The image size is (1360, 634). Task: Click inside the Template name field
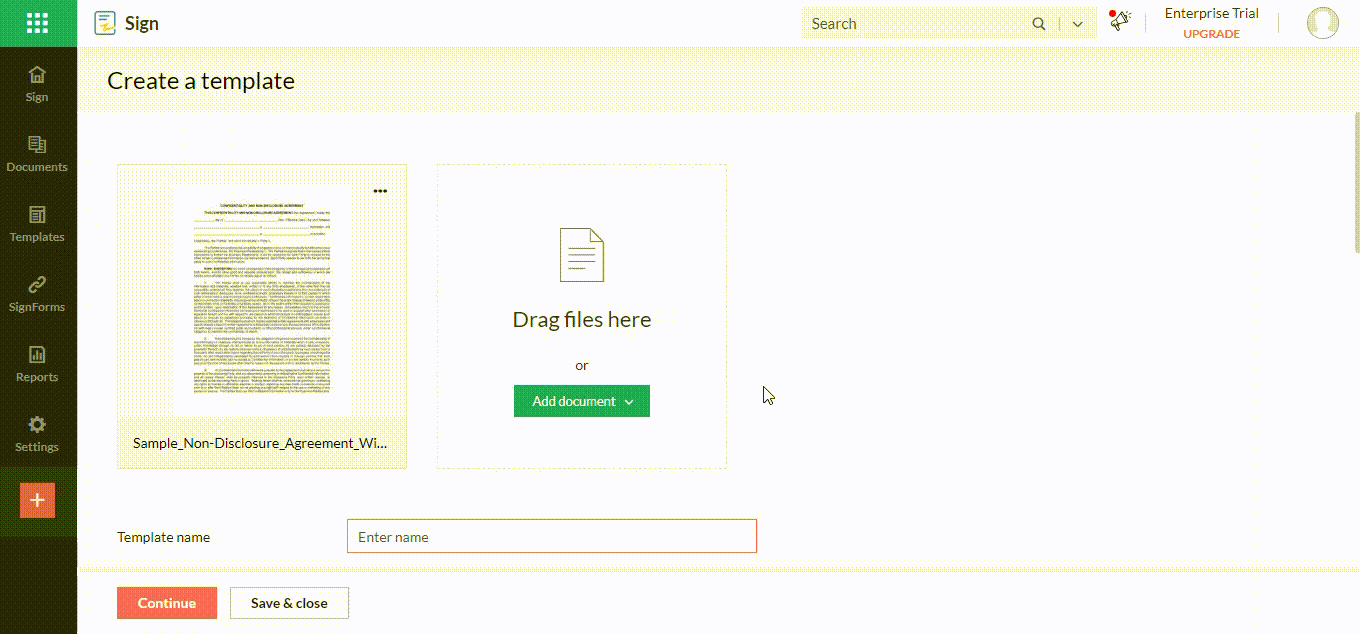coord(551,536)
